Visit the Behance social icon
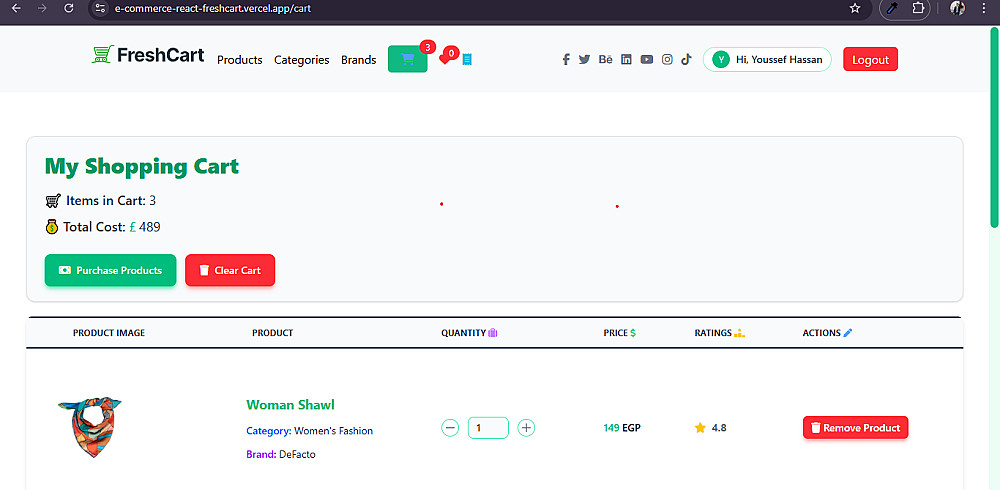This screenshot has width=1000, height=490. point(605,59)
